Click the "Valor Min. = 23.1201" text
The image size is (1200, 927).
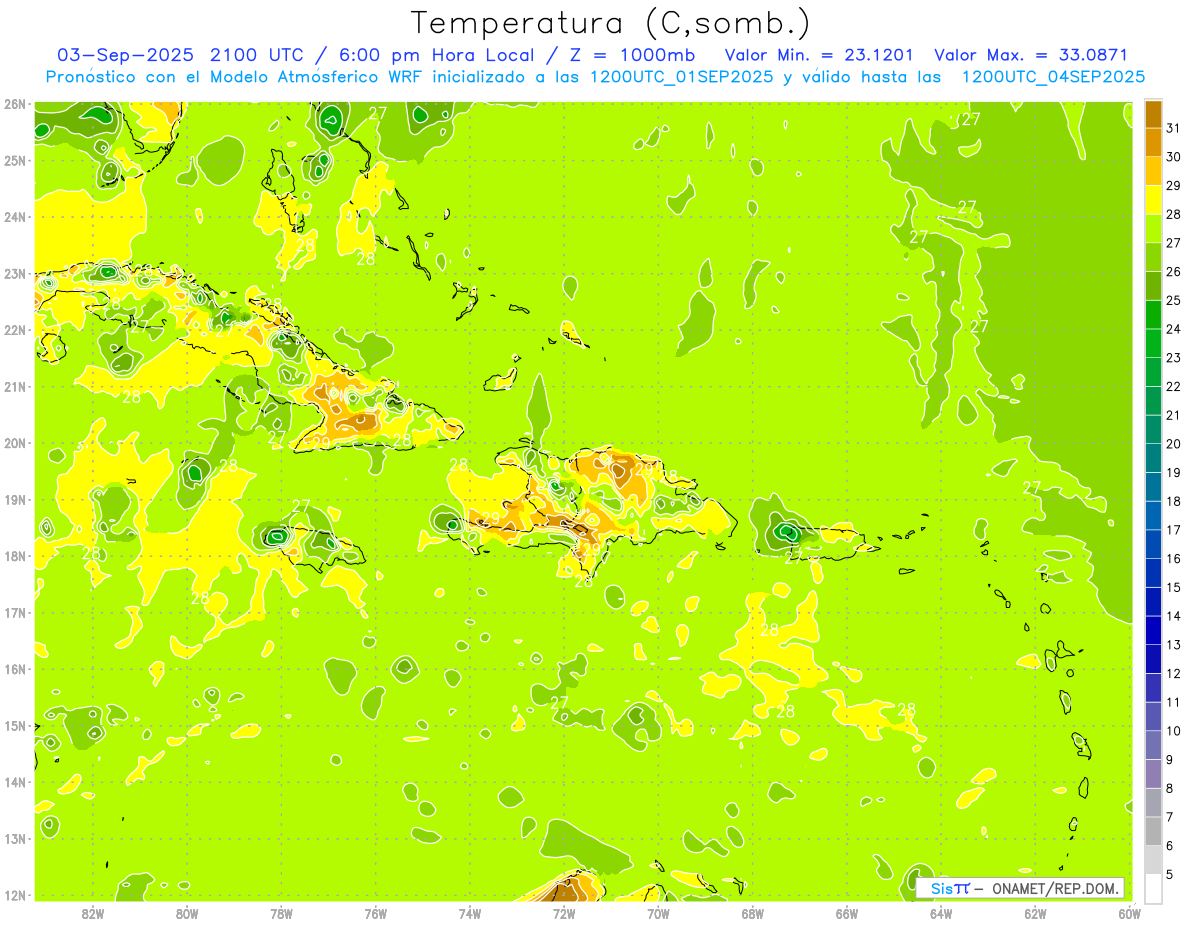click(818, 55)
